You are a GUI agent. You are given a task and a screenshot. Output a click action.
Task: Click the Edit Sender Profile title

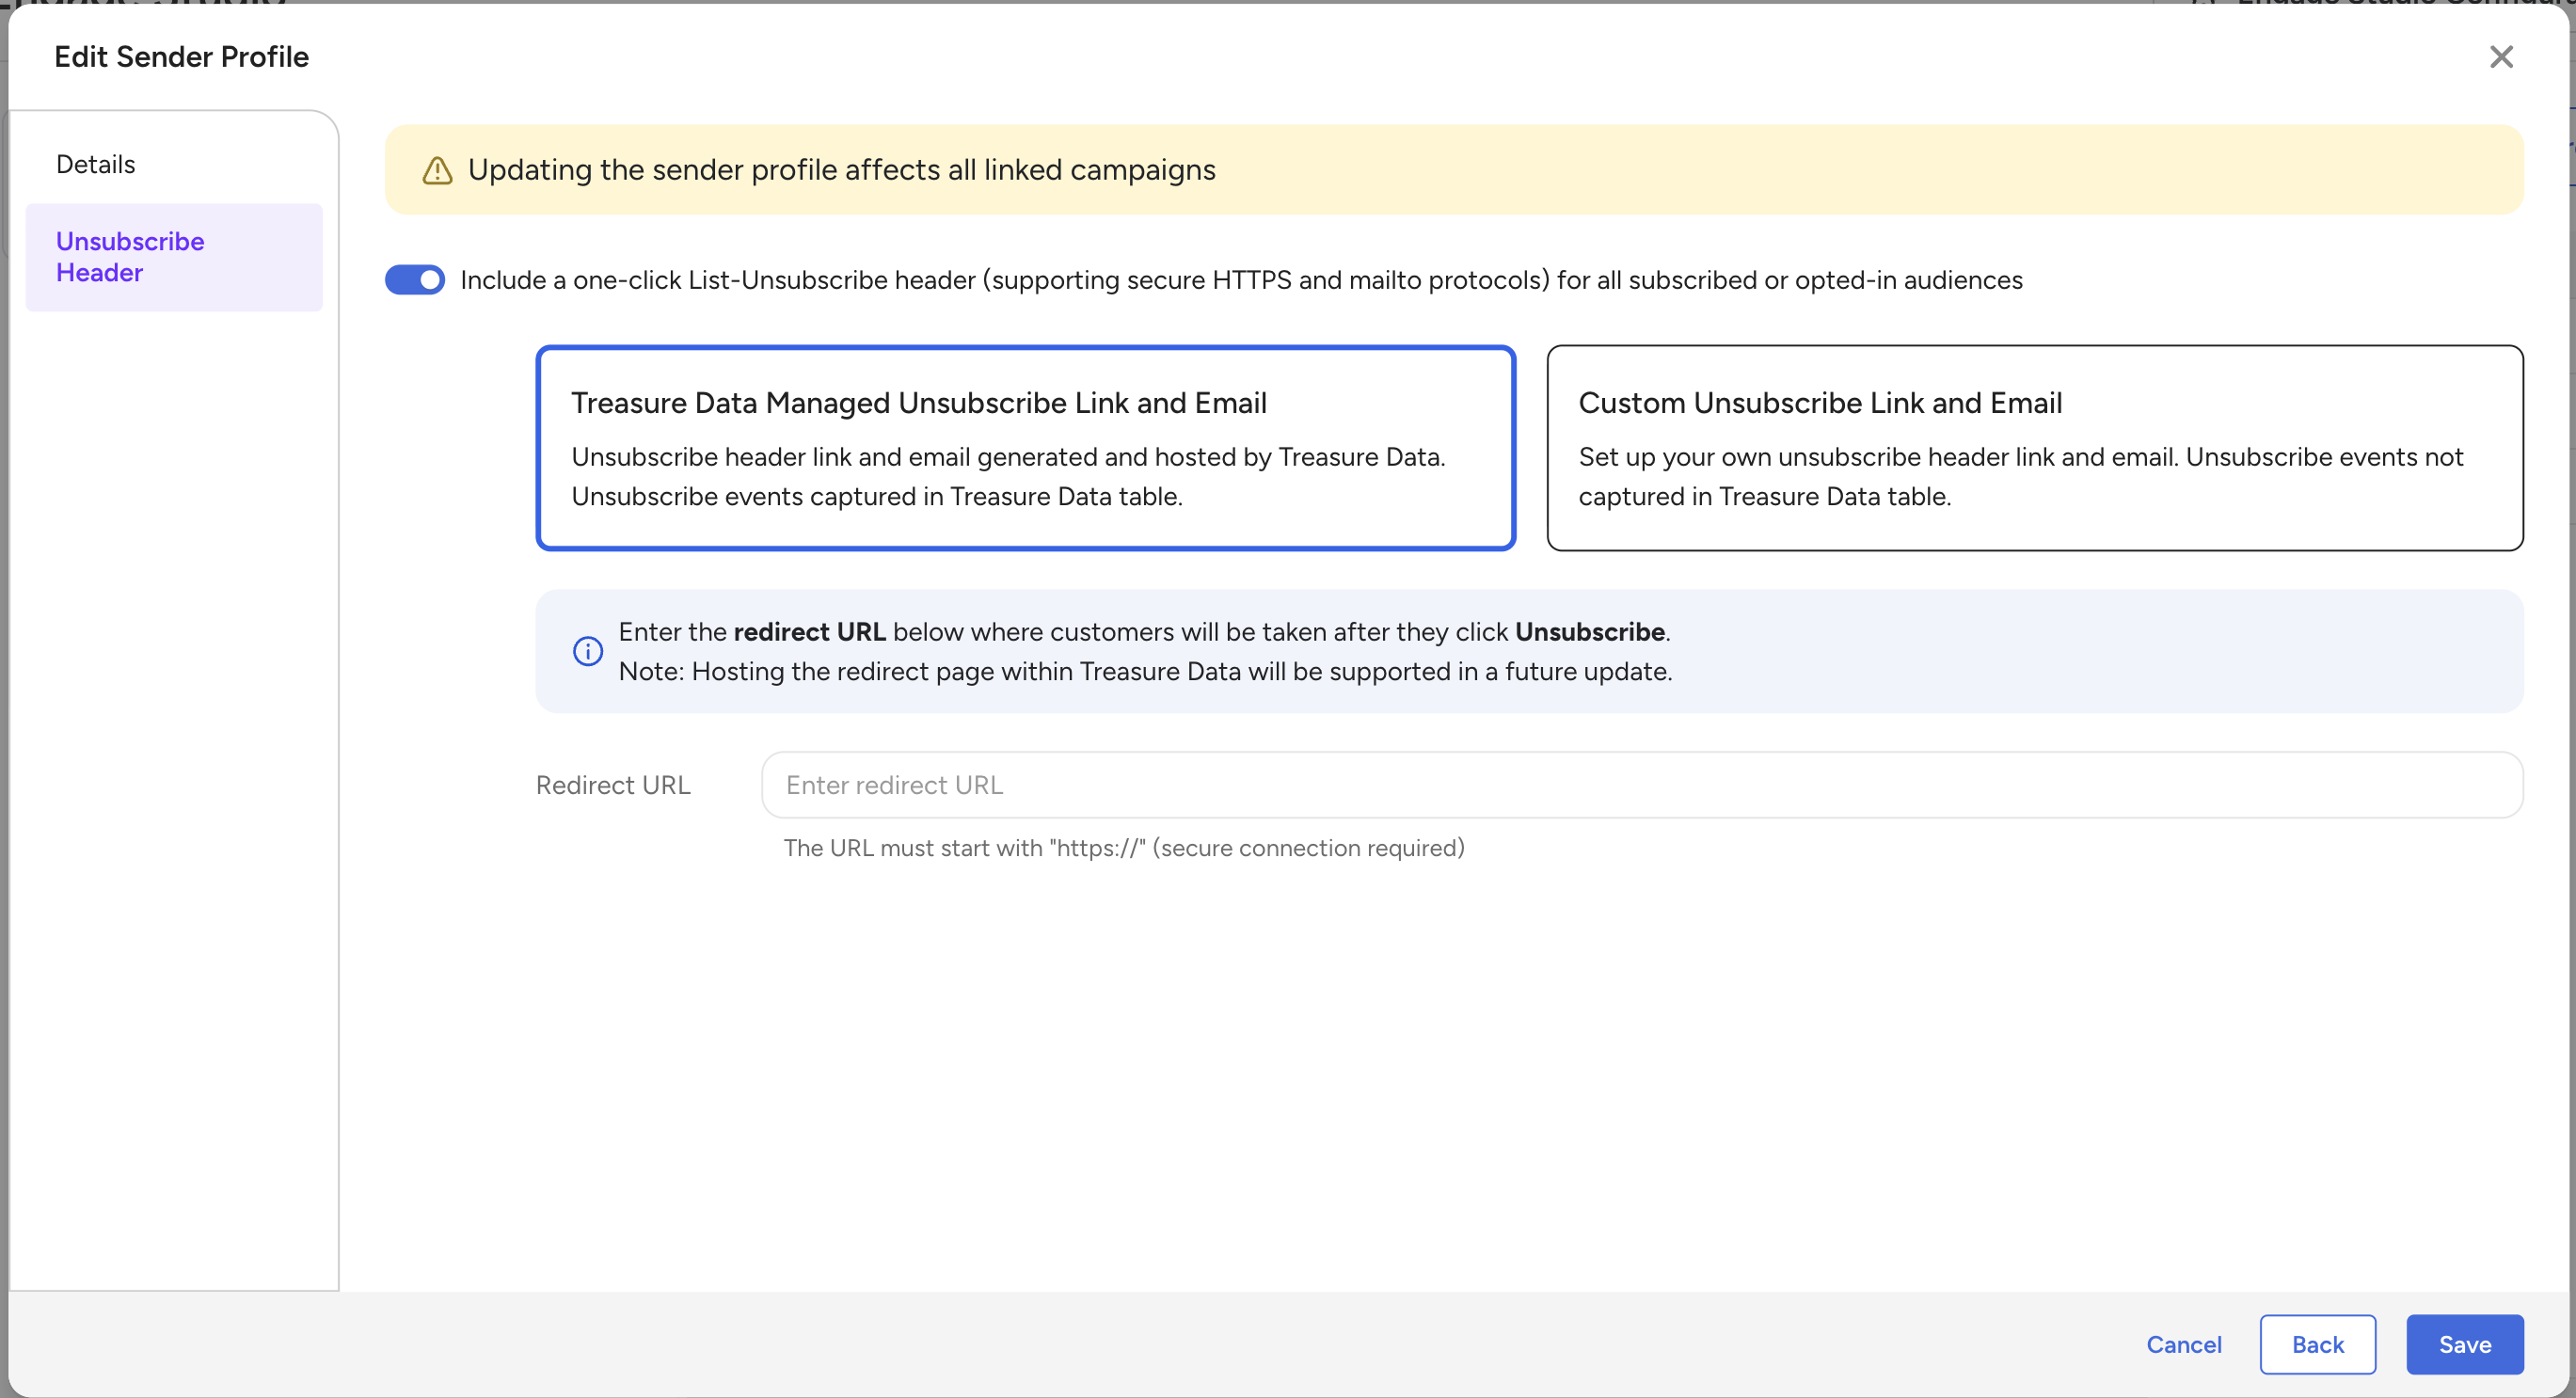click(x=181, y=57)
